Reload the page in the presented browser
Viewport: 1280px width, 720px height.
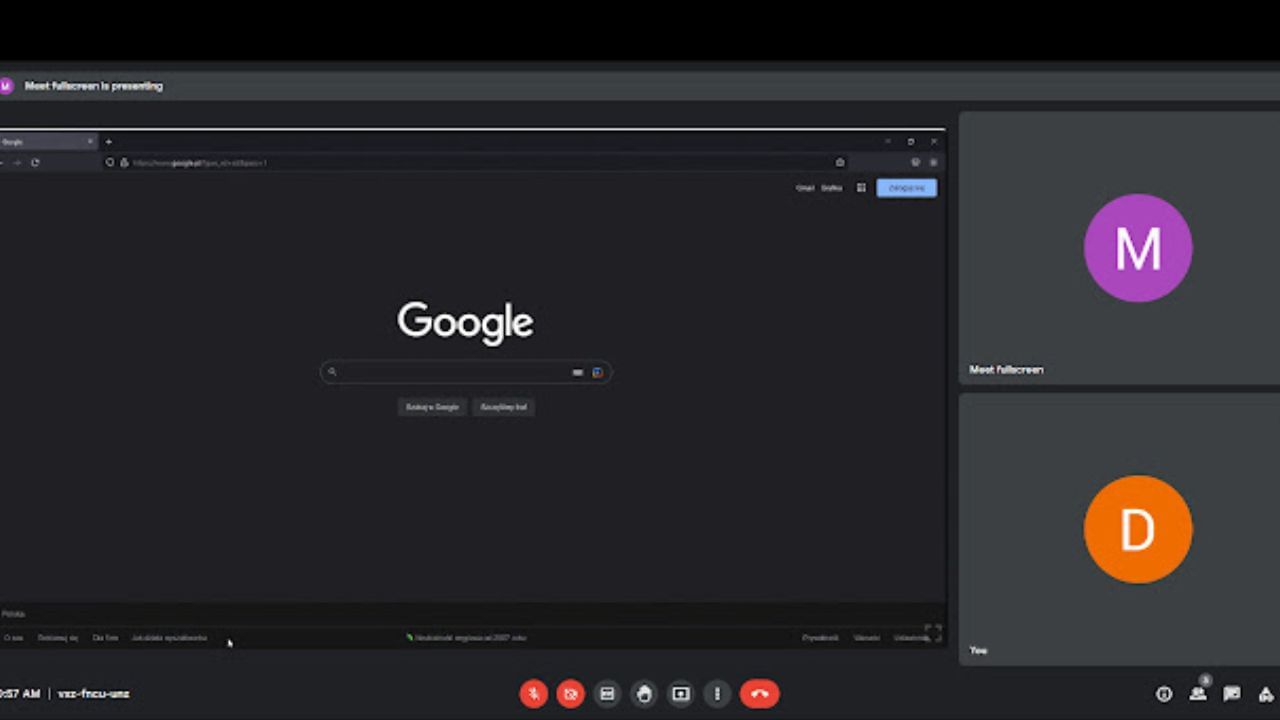point(35,162)
